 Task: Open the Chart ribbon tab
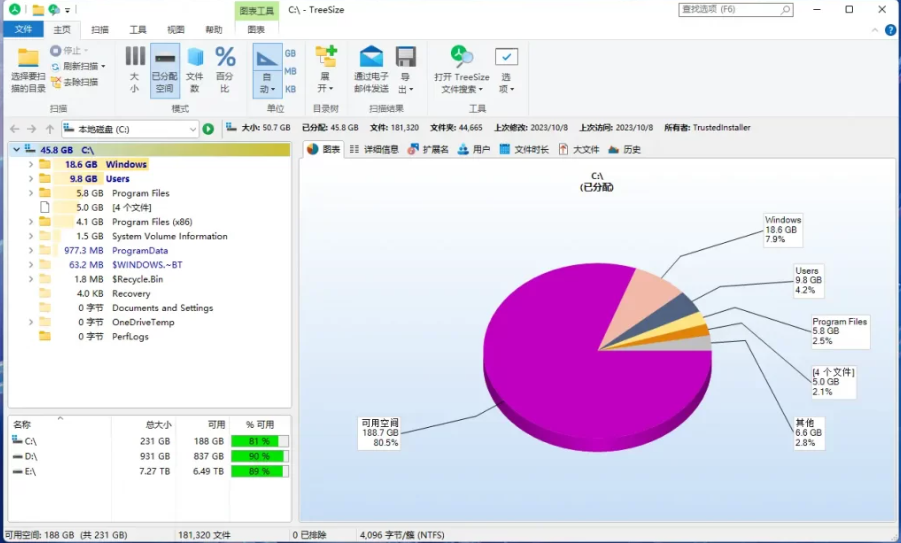(256, 29)
